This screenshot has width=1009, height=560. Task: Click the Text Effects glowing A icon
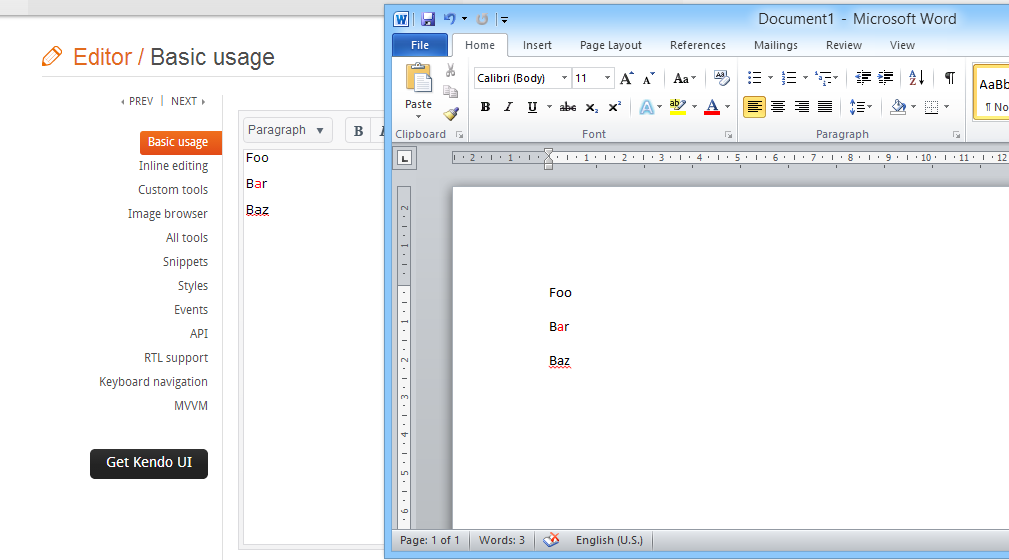point(646,107)
